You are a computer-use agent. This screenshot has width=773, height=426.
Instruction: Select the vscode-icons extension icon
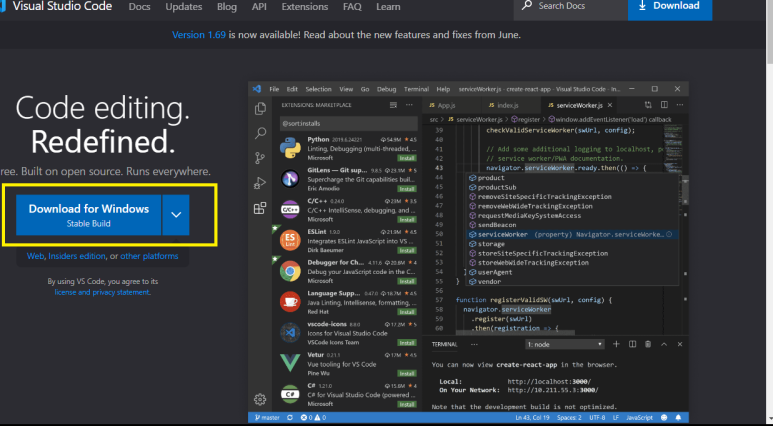[290, 333]
